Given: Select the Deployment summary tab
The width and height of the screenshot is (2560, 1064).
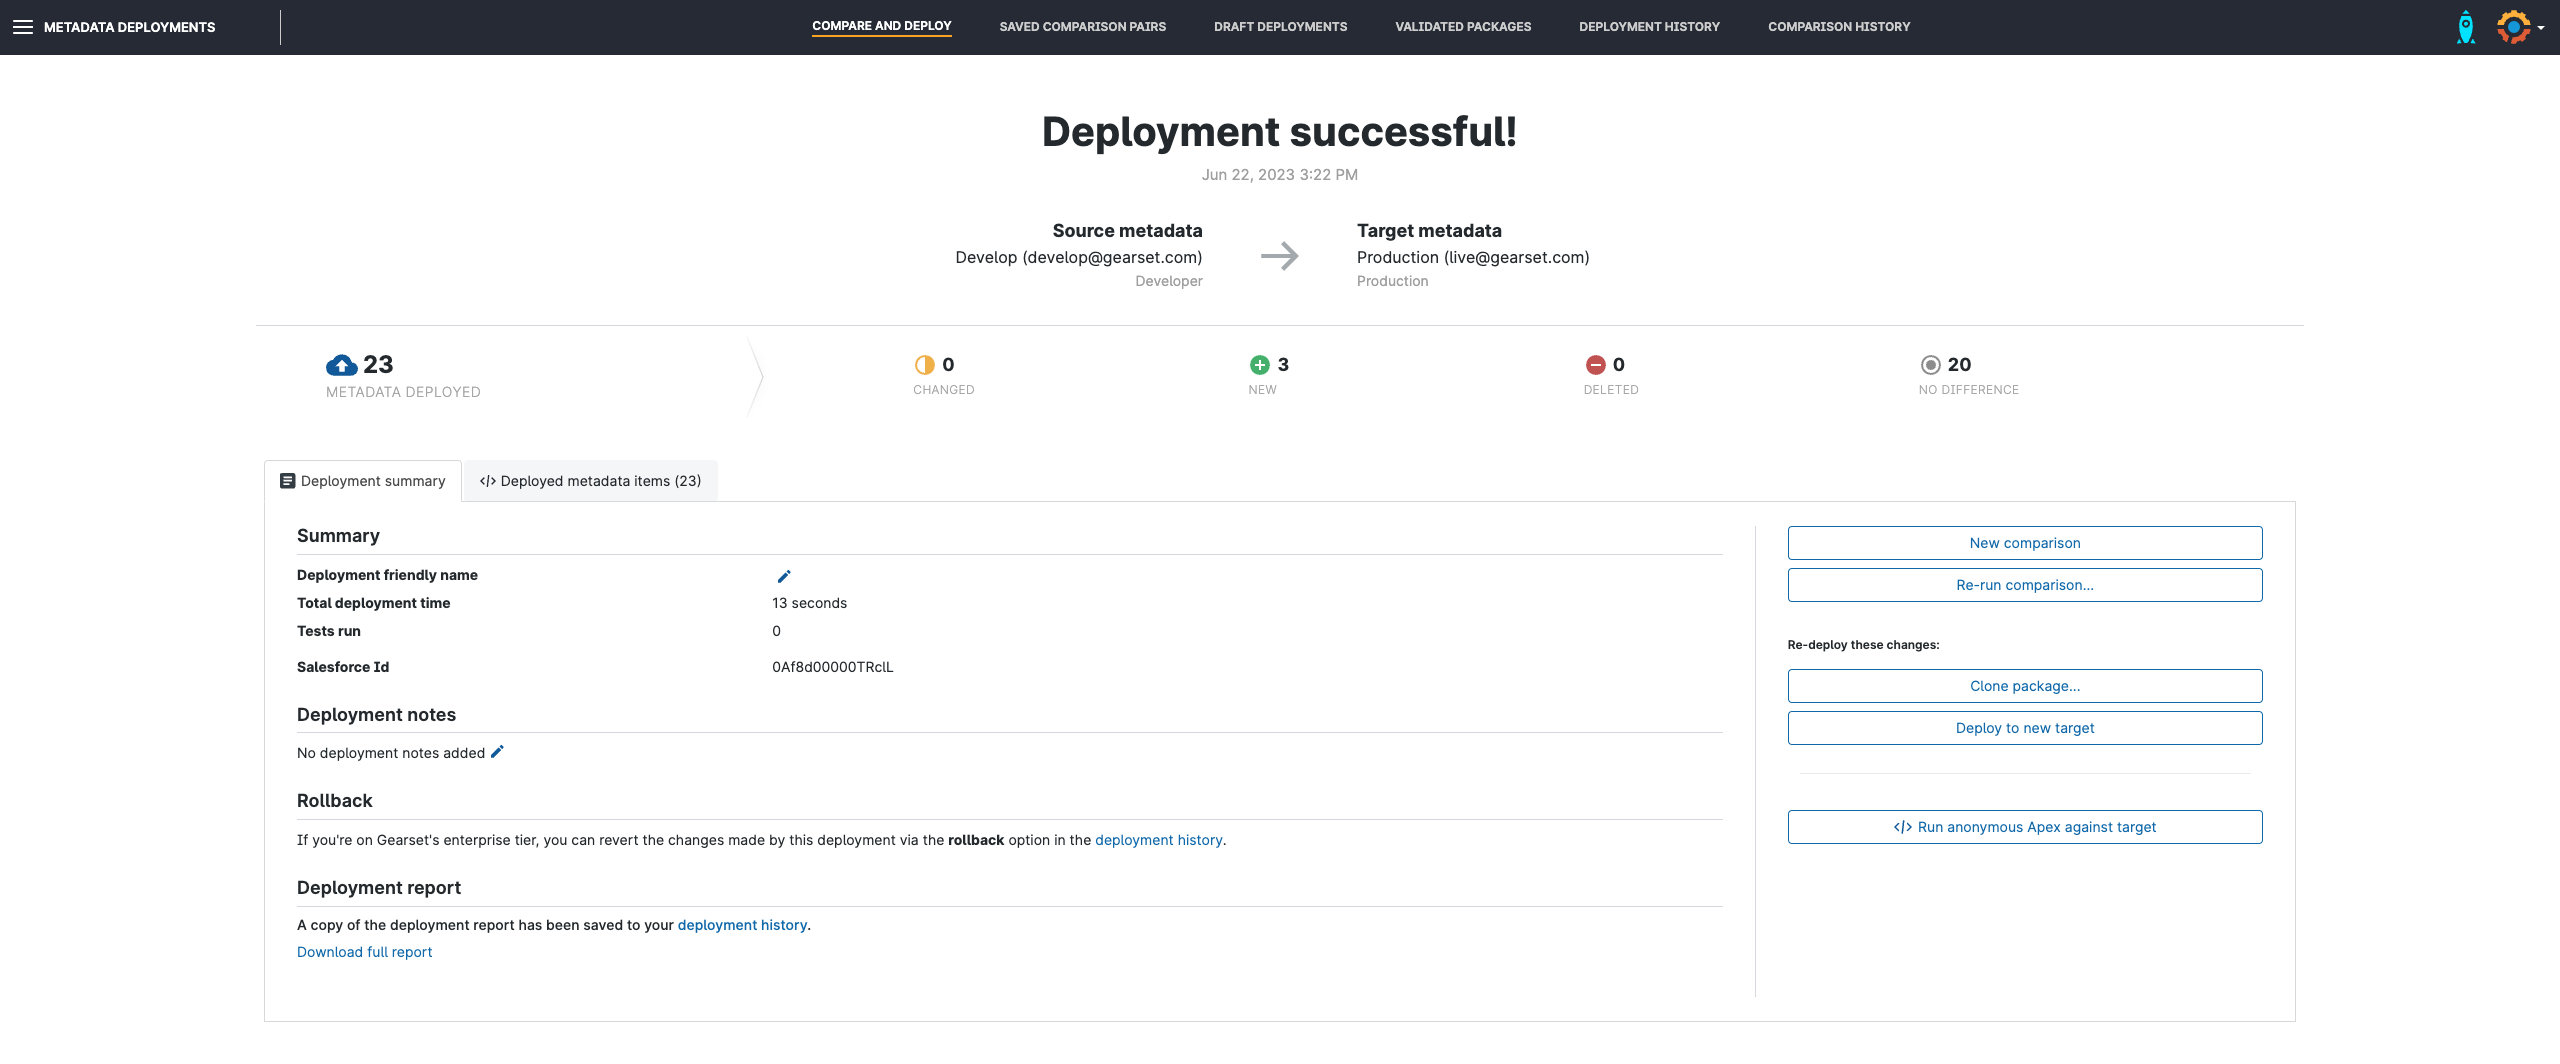Looking at the screenshot, I should 363,481.
